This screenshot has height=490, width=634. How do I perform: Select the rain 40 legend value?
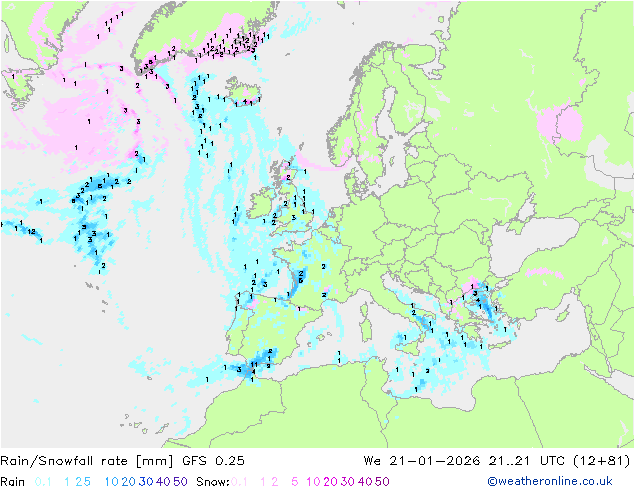(163, 482)
